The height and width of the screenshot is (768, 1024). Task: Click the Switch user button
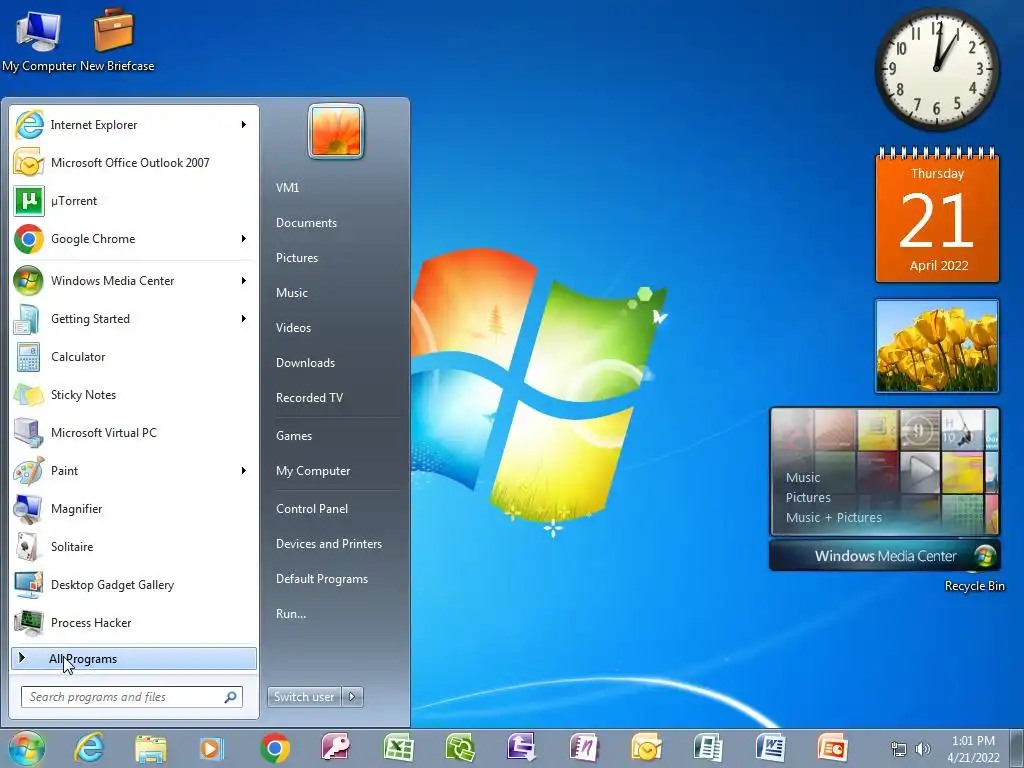pyautogui.click(x=304, y=697)
